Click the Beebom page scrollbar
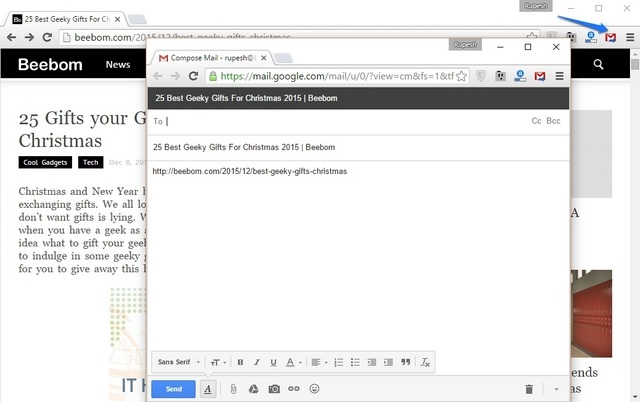The height and width of the screenshot is (402, 640). 635,64
